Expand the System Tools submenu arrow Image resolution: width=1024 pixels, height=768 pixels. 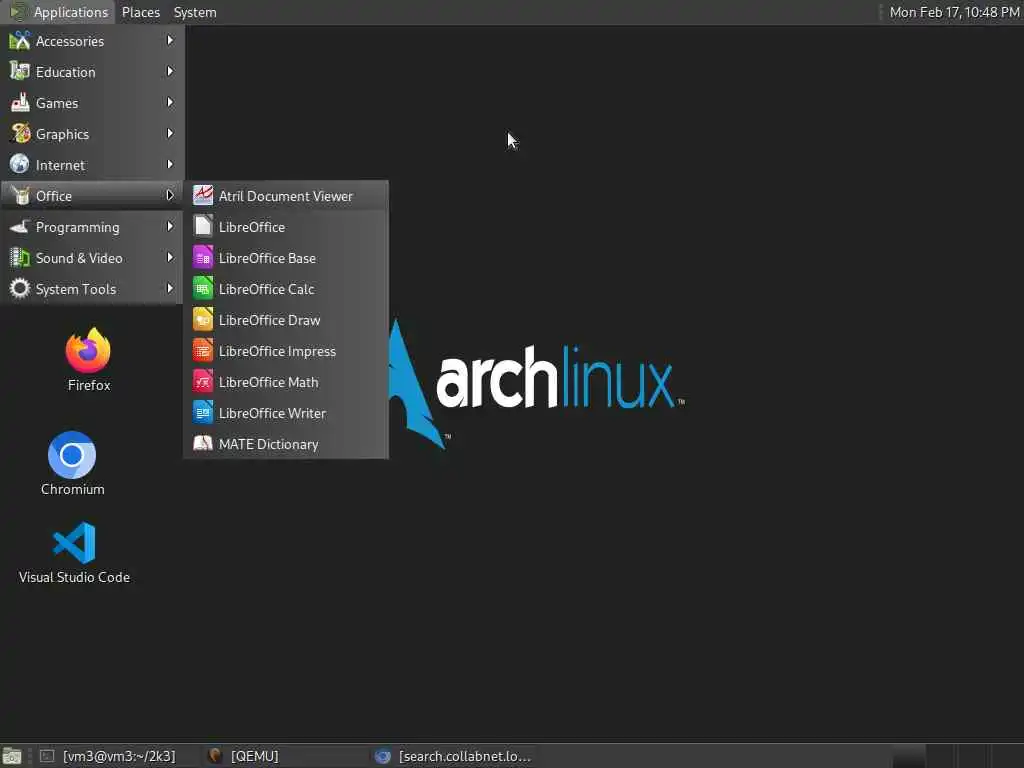[x=170, y=289]
